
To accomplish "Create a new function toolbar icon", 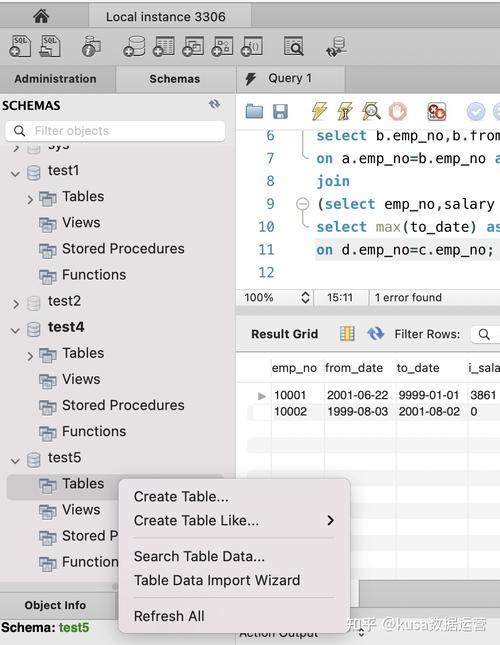I will [252, 46].
